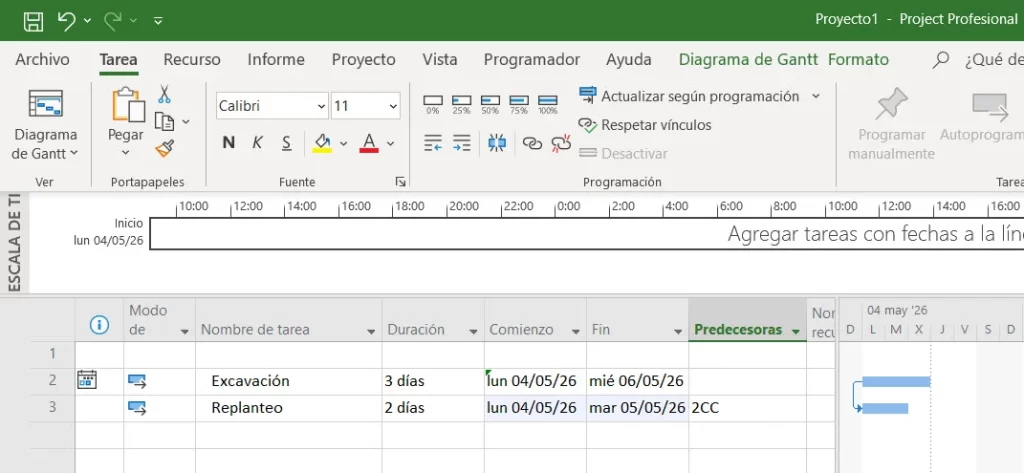This screenshot has height=473, width=1024.
Task: Mark task 100% complete
Action: 548,105
